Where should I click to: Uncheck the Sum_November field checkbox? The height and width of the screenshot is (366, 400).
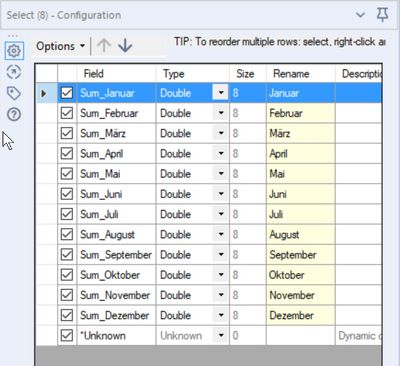tap(67, 295)
